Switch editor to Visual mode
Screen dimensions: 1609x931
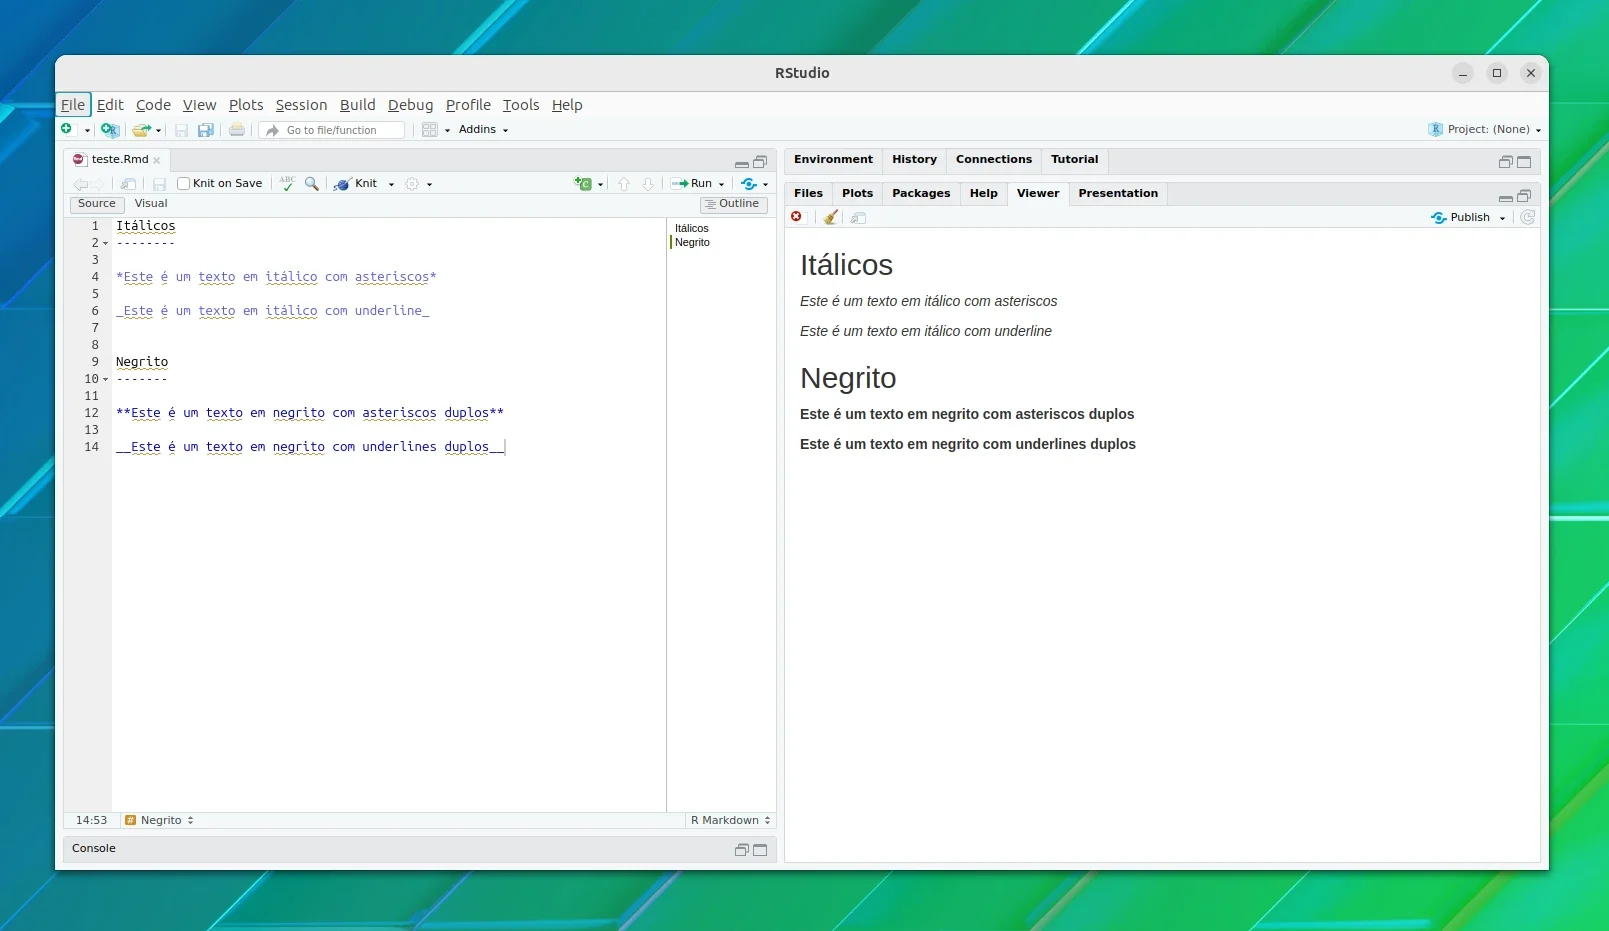pos(151,203)
